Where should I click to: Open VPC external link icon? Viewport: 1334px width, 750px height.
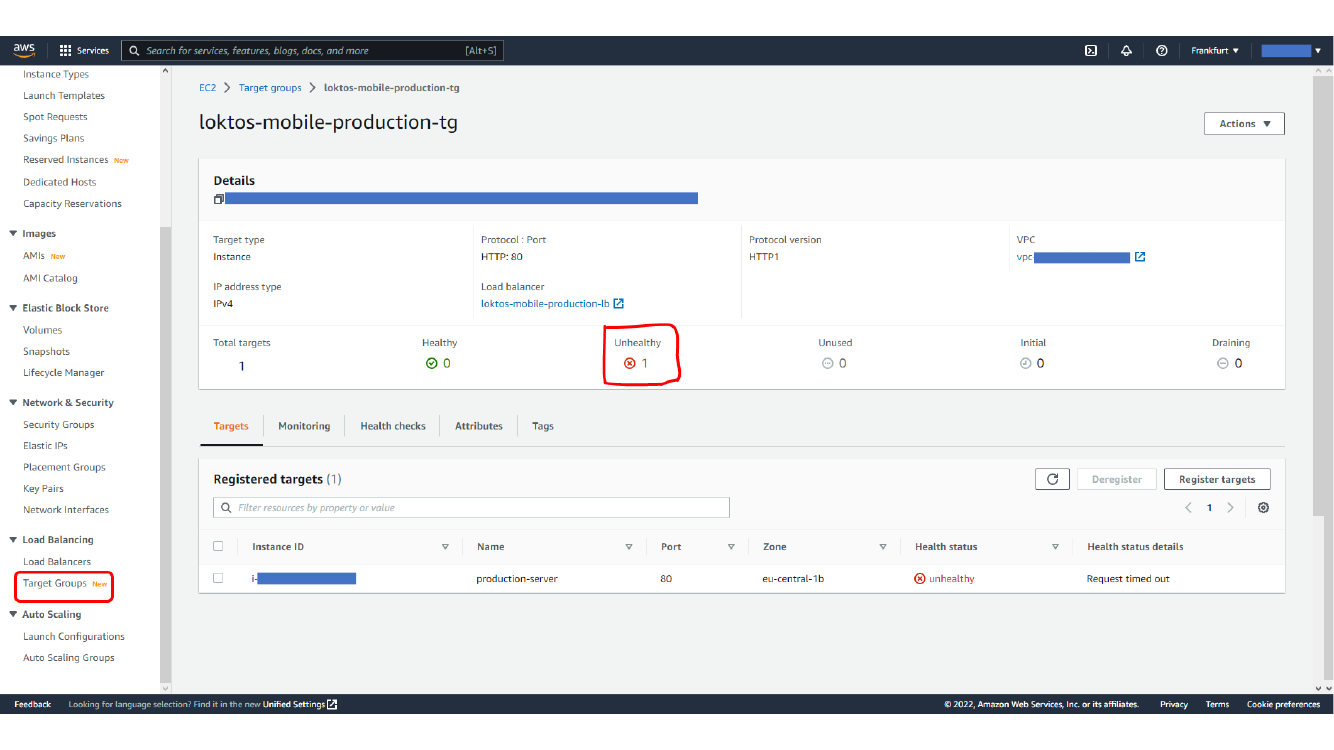click(1140, 257)
